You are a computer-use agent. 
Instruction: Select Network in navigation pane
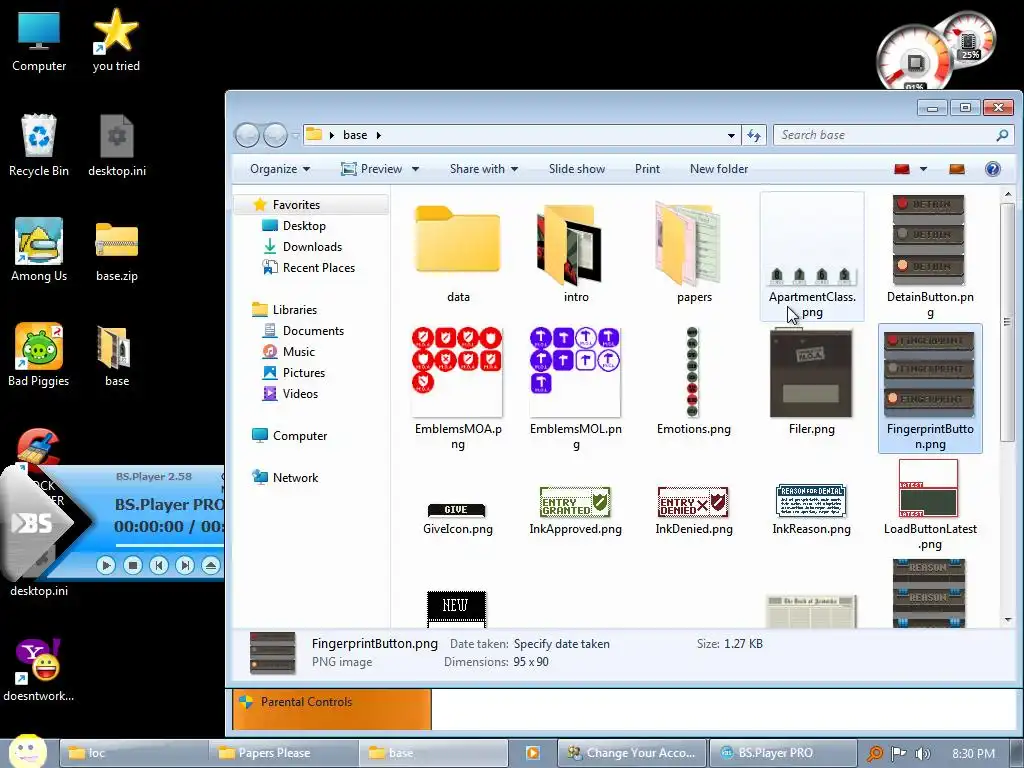295,477
